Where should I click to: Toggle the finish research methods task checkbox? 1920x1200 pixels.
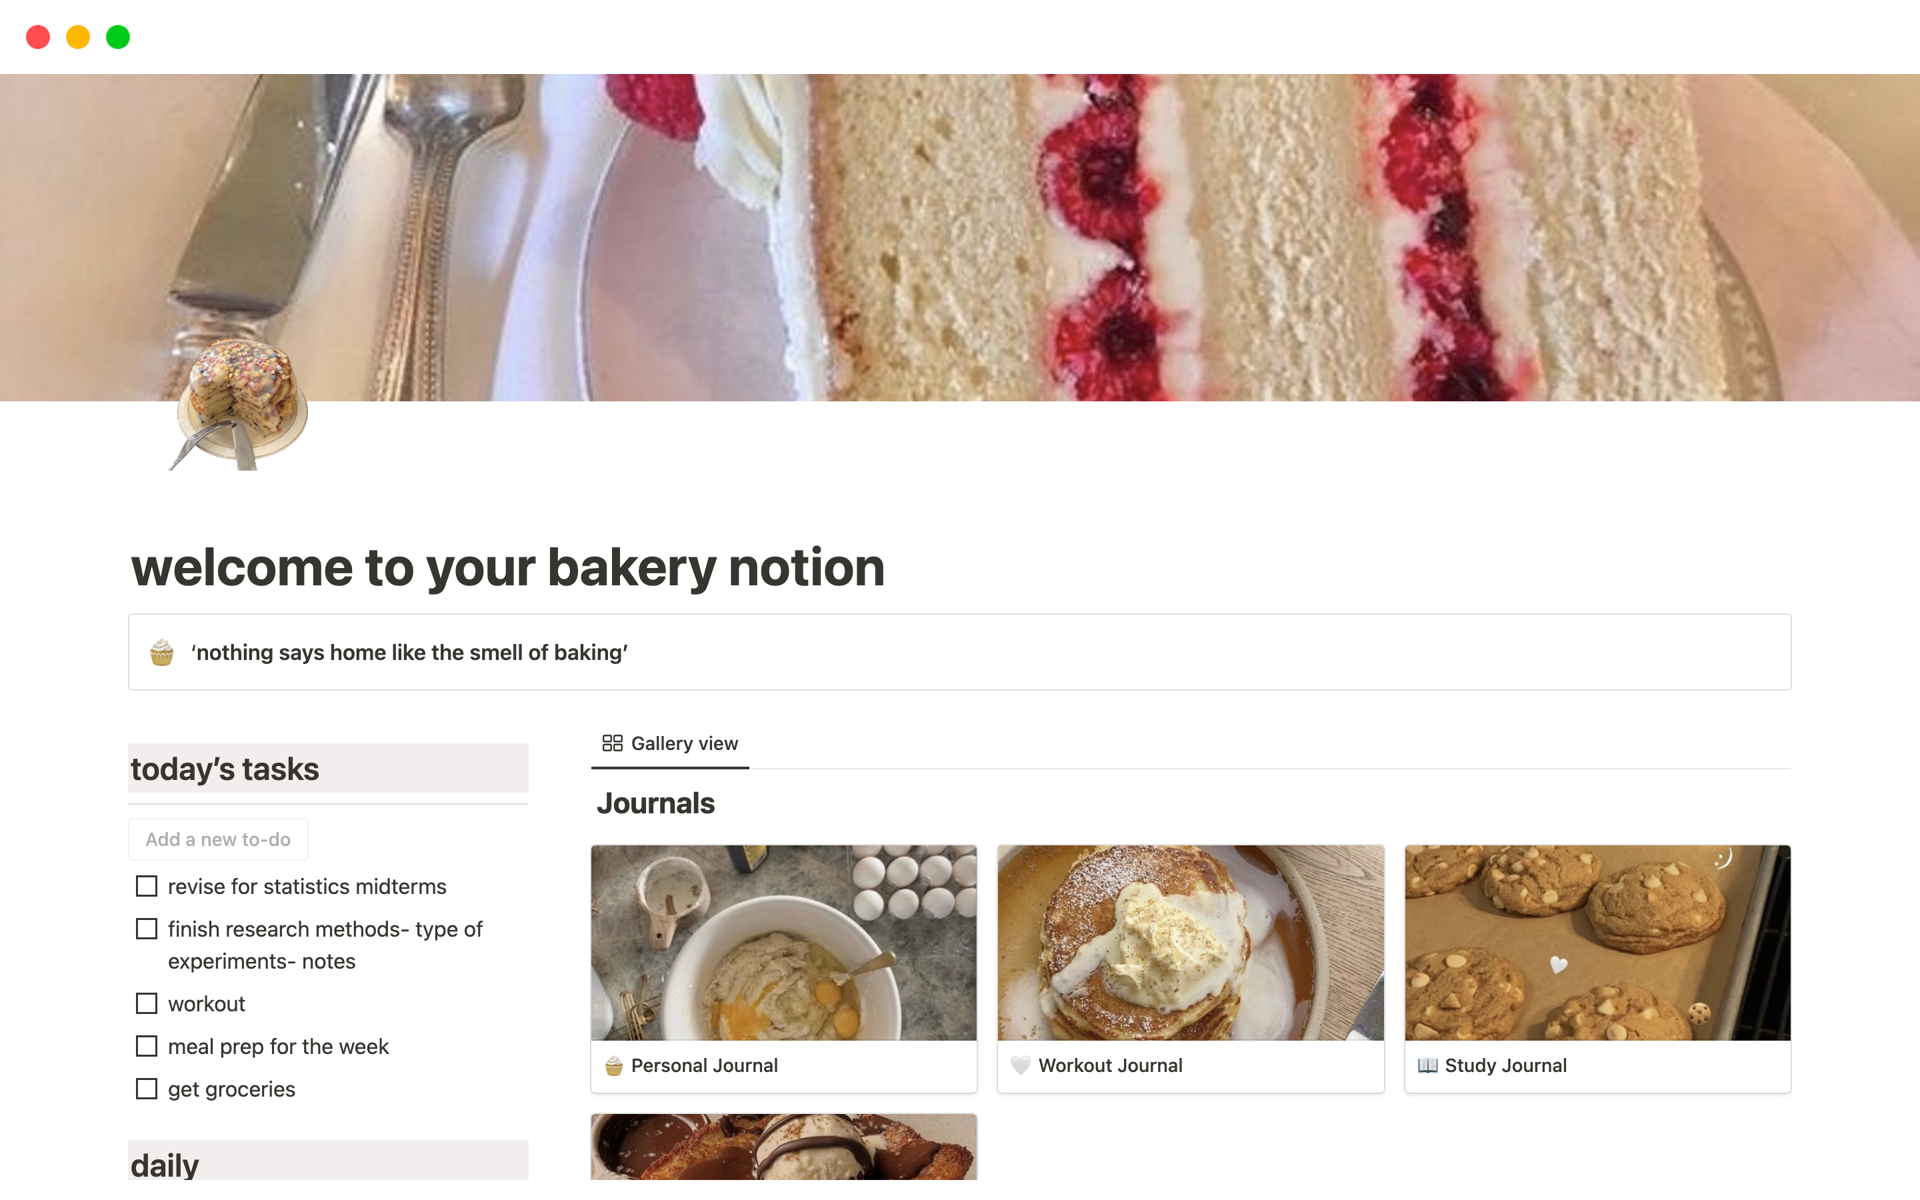[147, 930]
